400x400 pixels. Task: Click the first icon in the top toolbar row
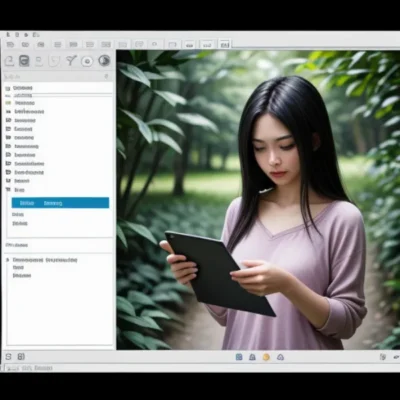pos(10,44)
